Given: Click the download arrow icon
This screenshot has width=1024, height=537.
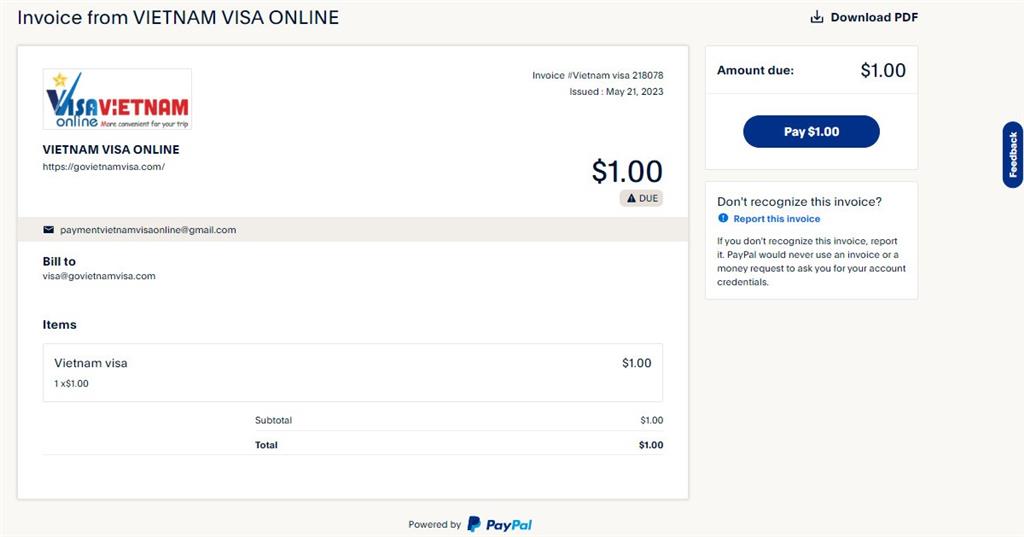Looking at the screenshot, I should [816, 17].
